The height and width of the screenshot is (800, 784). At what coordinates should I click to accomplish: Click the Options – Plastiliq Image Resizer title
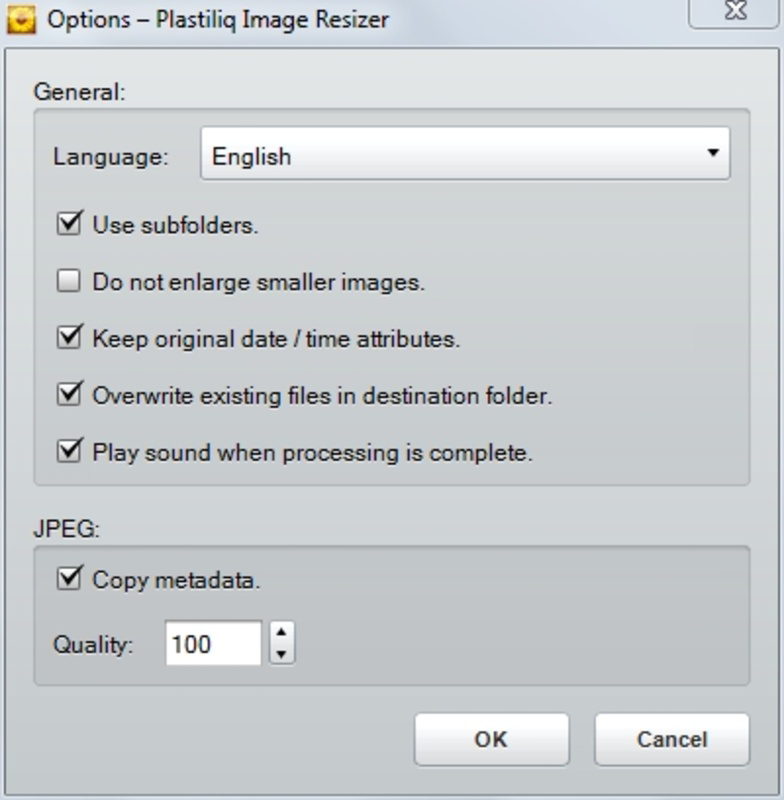tap(218, 20)
